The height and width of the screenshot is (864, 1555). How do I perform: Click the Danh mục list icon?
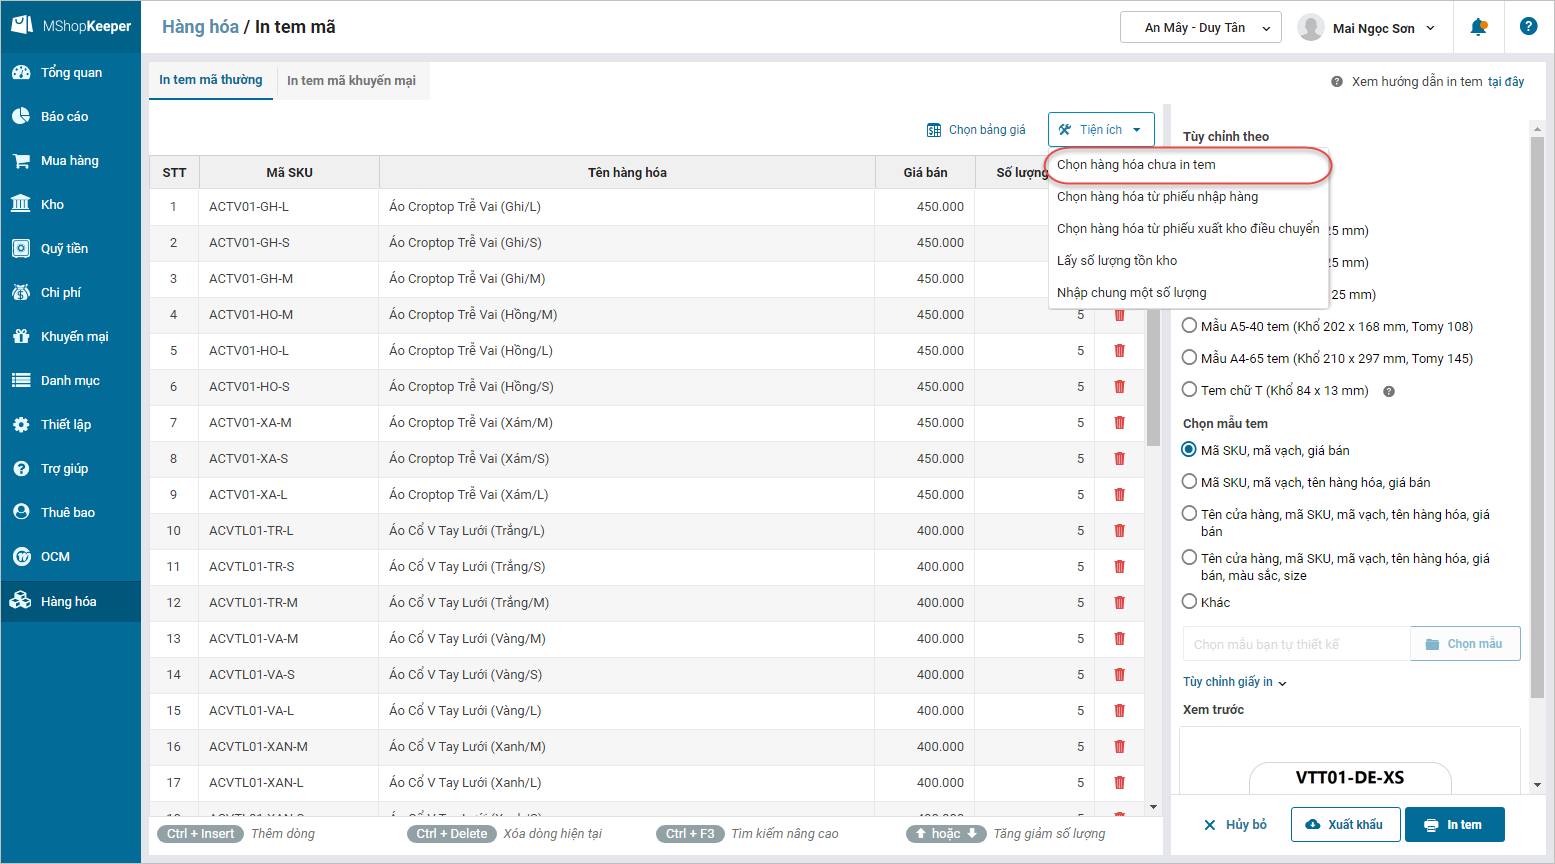[21, 380]
